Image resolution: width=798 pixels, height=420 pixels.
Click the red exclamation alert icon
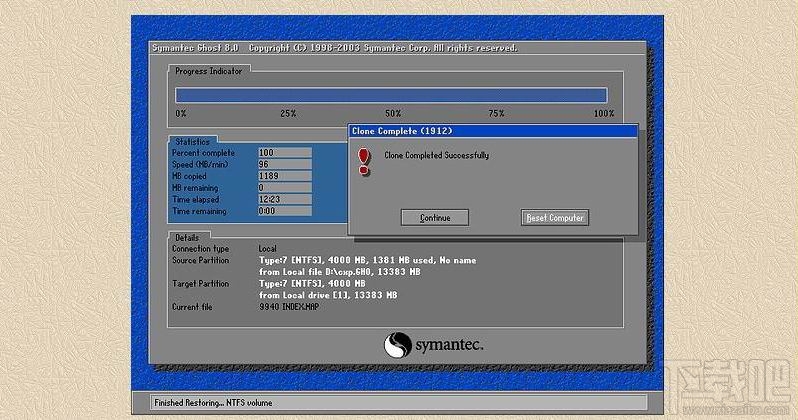363,162
